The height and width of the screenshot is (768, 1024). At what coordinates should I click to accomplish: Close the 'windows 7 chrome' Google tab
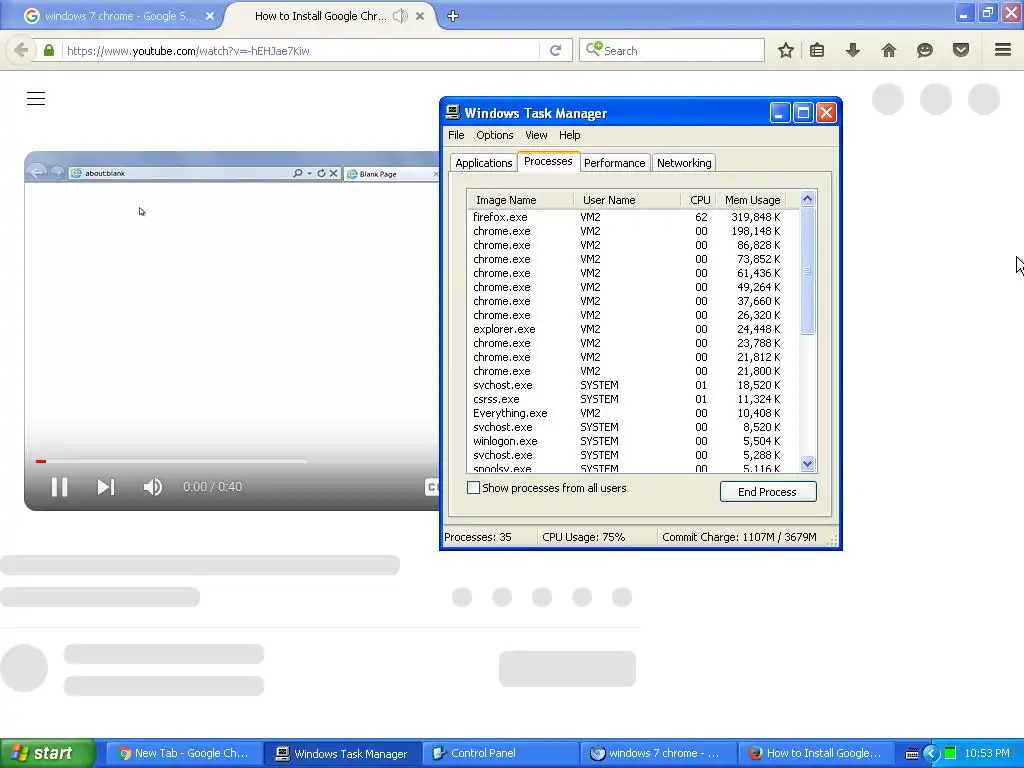(210, 16)
